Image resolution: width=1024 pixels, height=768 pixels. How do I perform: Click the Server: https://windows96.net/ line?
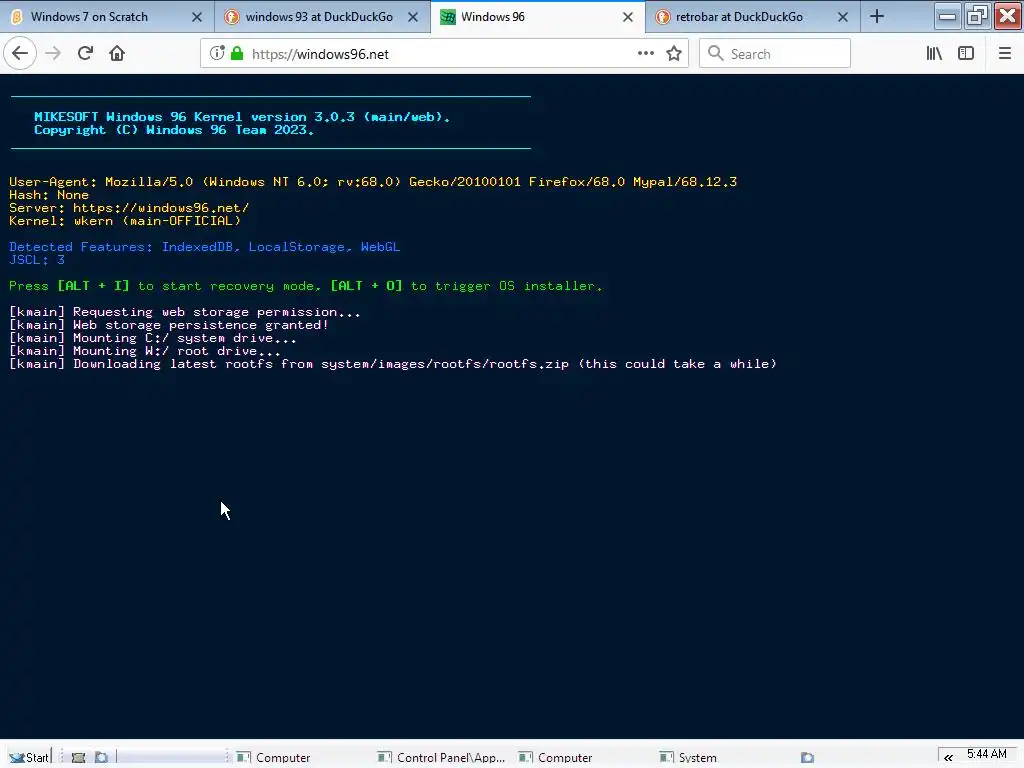129,208
